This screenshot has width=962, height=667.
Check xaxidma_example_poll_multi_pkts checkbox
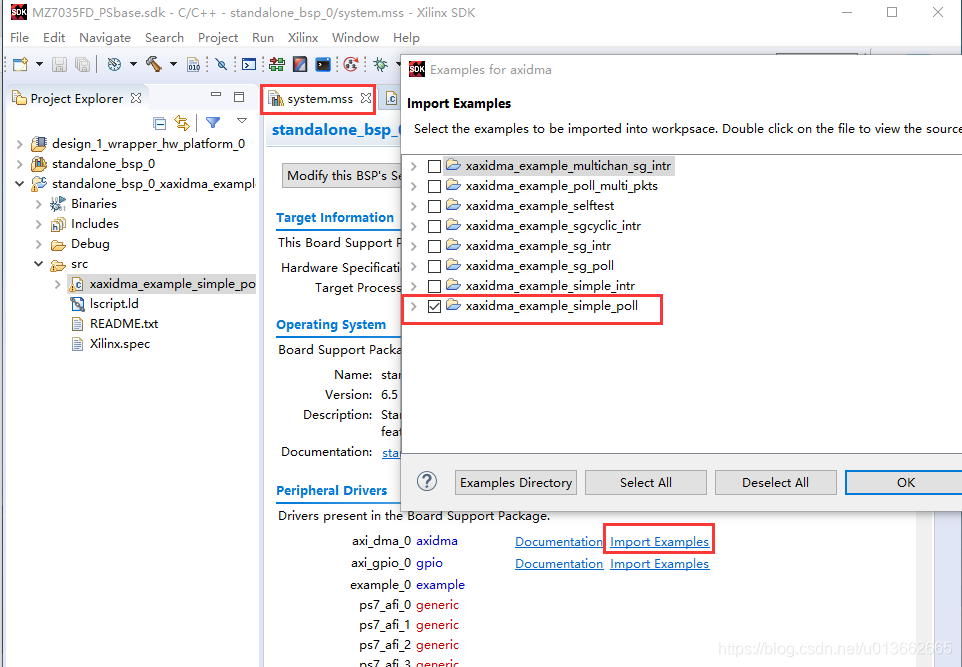tap(434, 187)
